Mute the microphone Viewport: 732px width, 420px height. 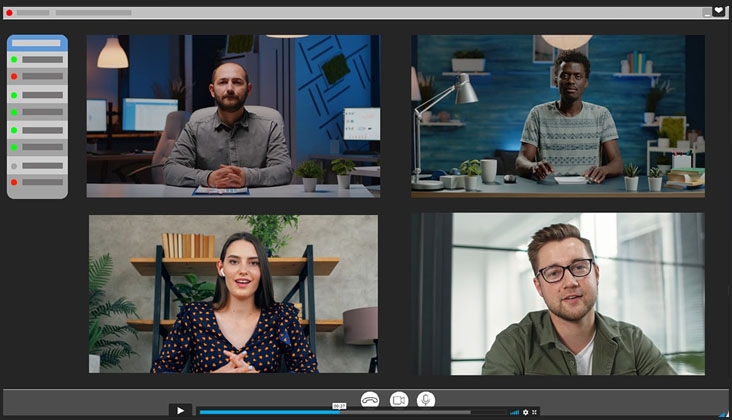426,399
